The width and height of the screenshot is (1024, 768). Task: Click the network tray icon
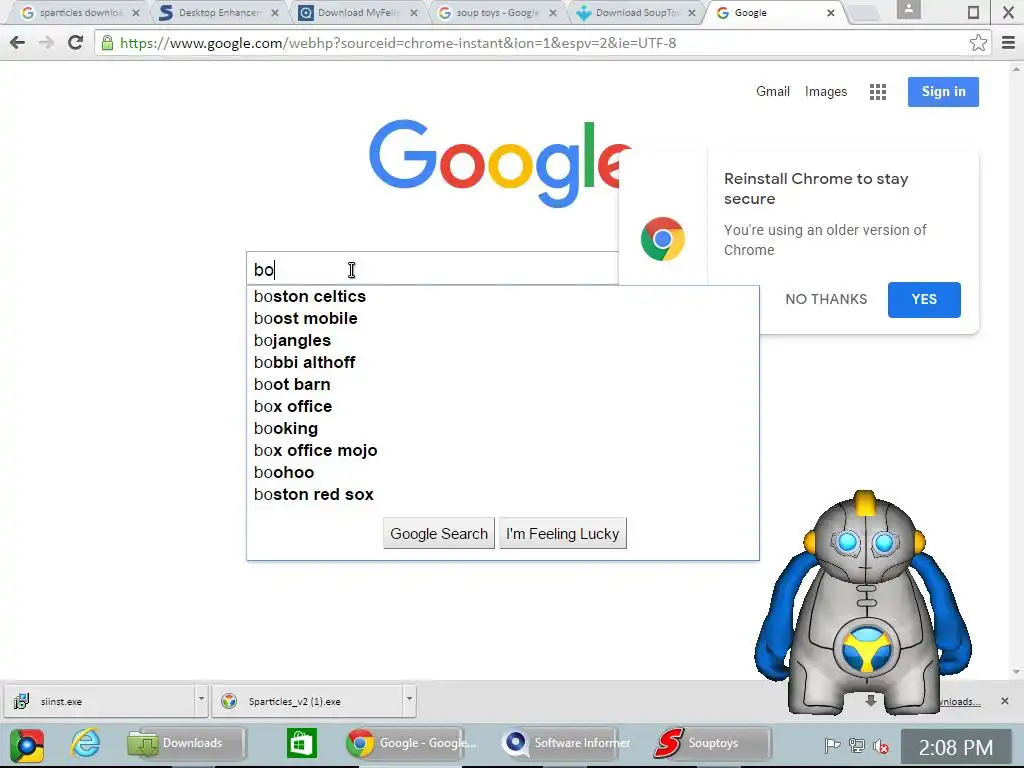coord(856,745)
